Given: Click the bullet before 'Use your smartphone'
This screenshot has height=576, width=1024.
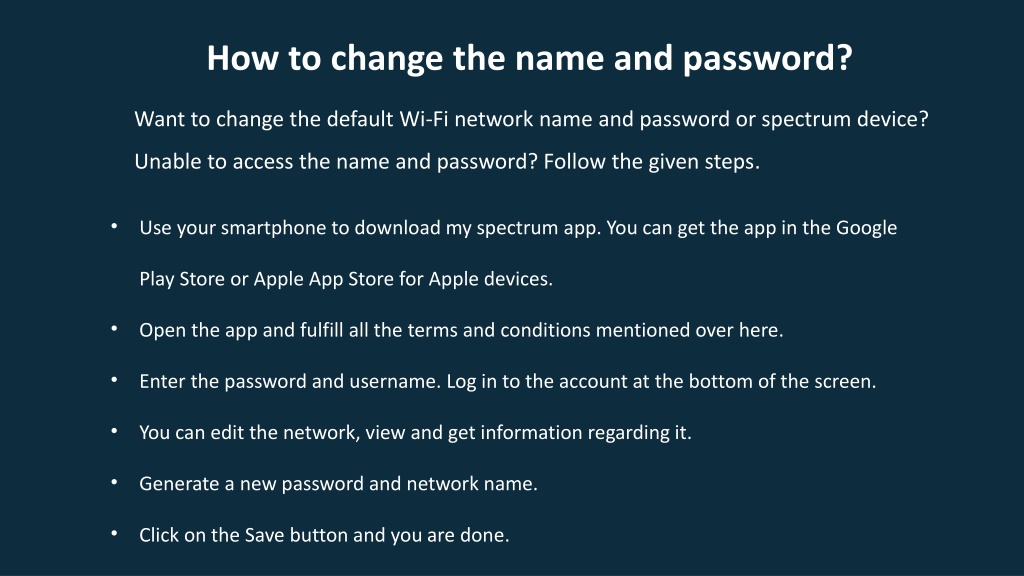Looking at the screenshot, I should [114, 226].
